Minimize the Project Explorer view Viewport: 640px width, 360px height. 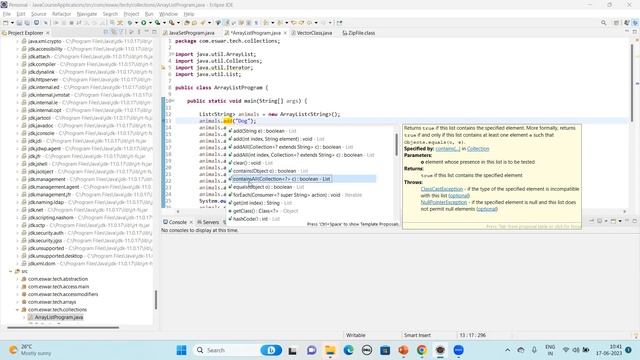[147, 32]
